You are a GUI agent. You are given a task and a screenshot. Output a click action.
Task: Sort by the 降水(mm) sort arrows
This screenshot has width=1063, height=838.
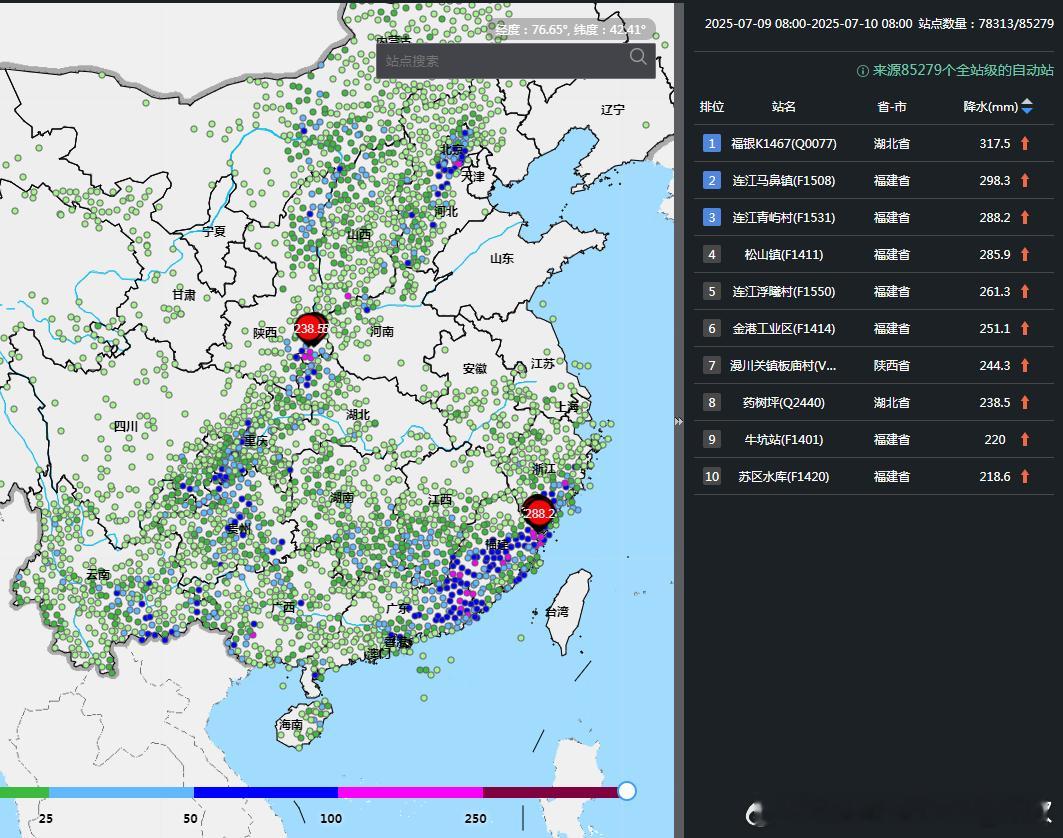[x=1027, y=106]
